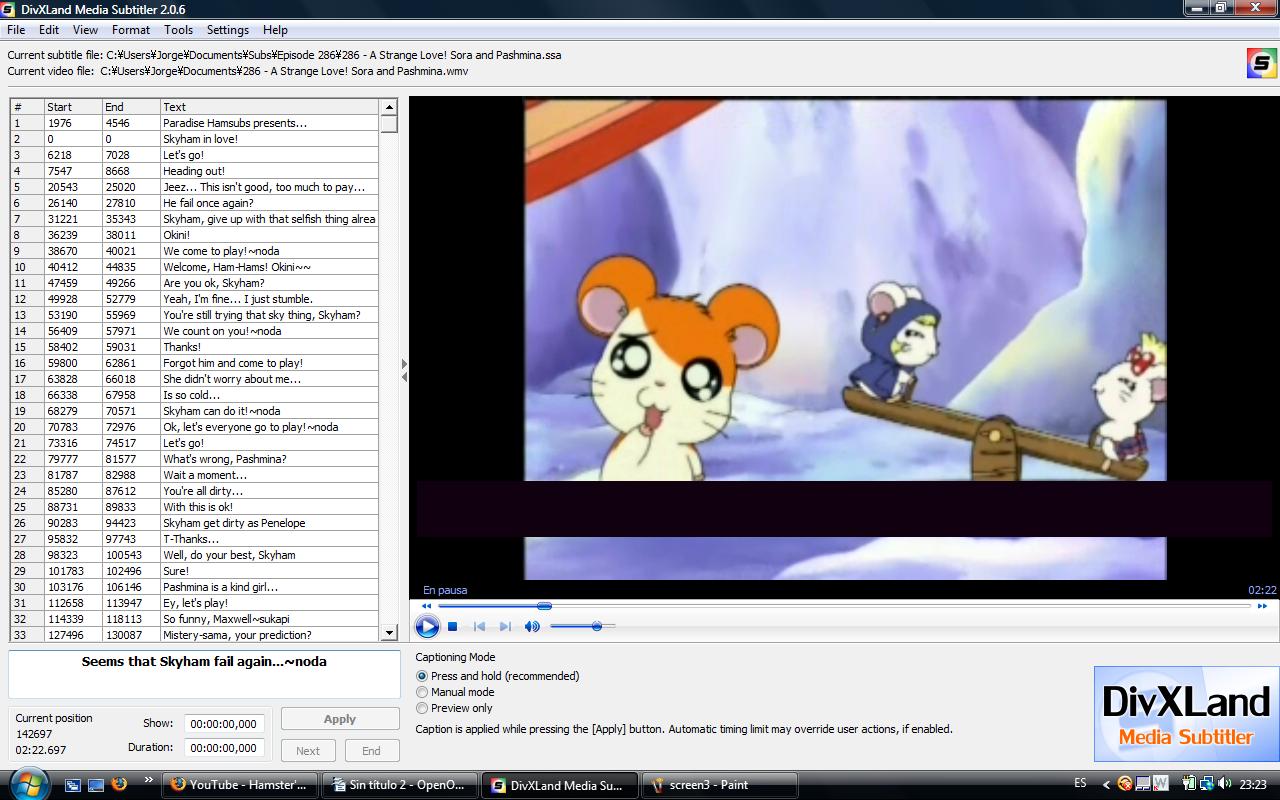Click the system tray volume icon
This screenshot has height=800, width=1280.
[x=1225, y=784]
